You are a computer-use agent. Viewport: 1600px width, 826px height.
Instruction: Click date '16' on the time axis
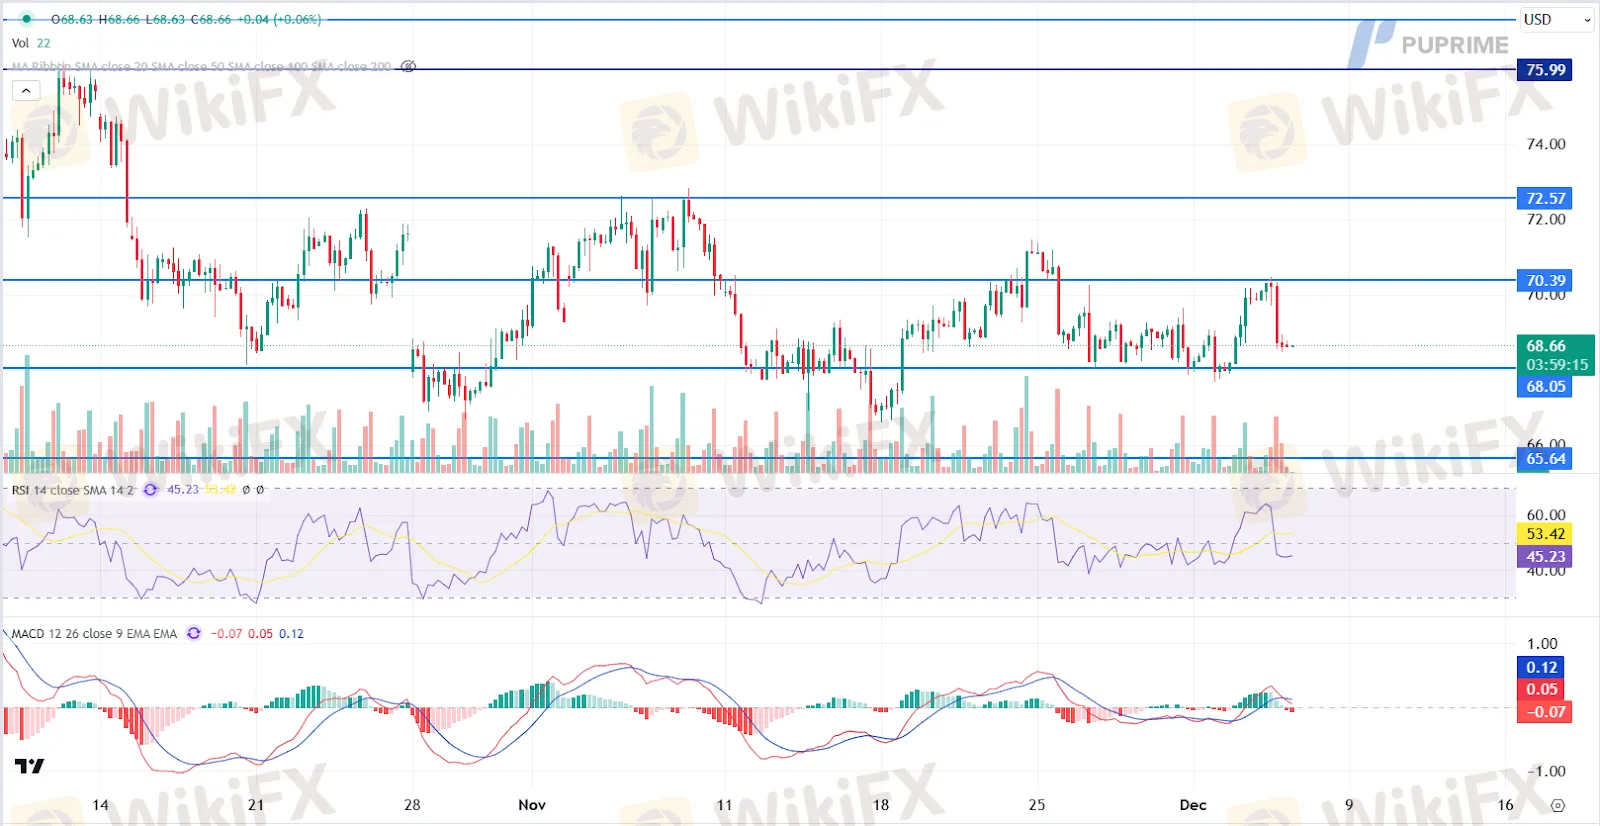click(x=1506, y=805)
